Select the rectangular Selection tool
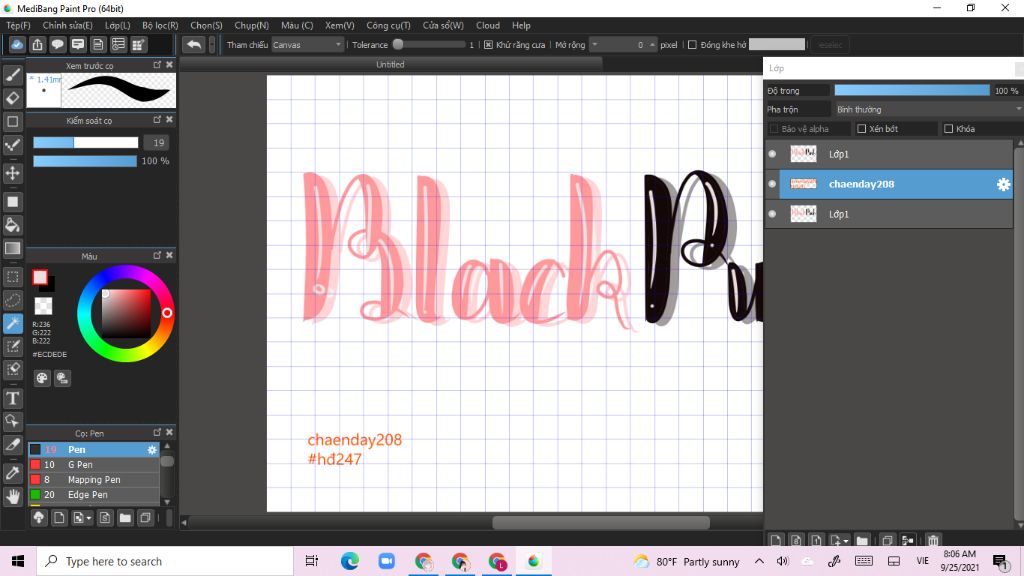 (x=12, y=277)
